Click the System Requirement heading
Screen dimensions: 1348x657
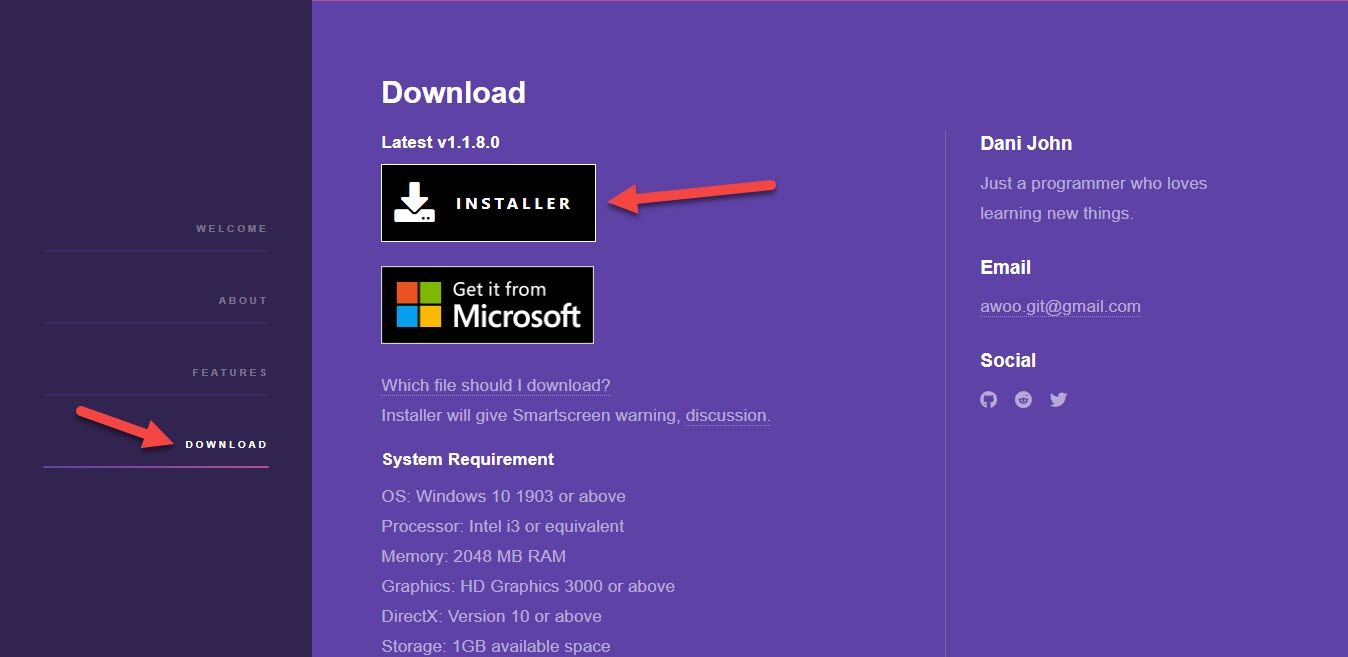point(467,460)
